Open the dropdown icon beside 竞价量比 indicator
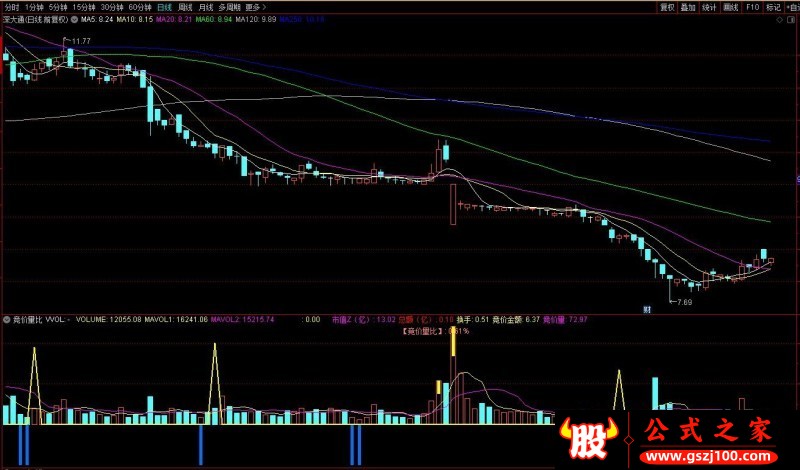The image size is (800, 470). (x=7, y=320)
